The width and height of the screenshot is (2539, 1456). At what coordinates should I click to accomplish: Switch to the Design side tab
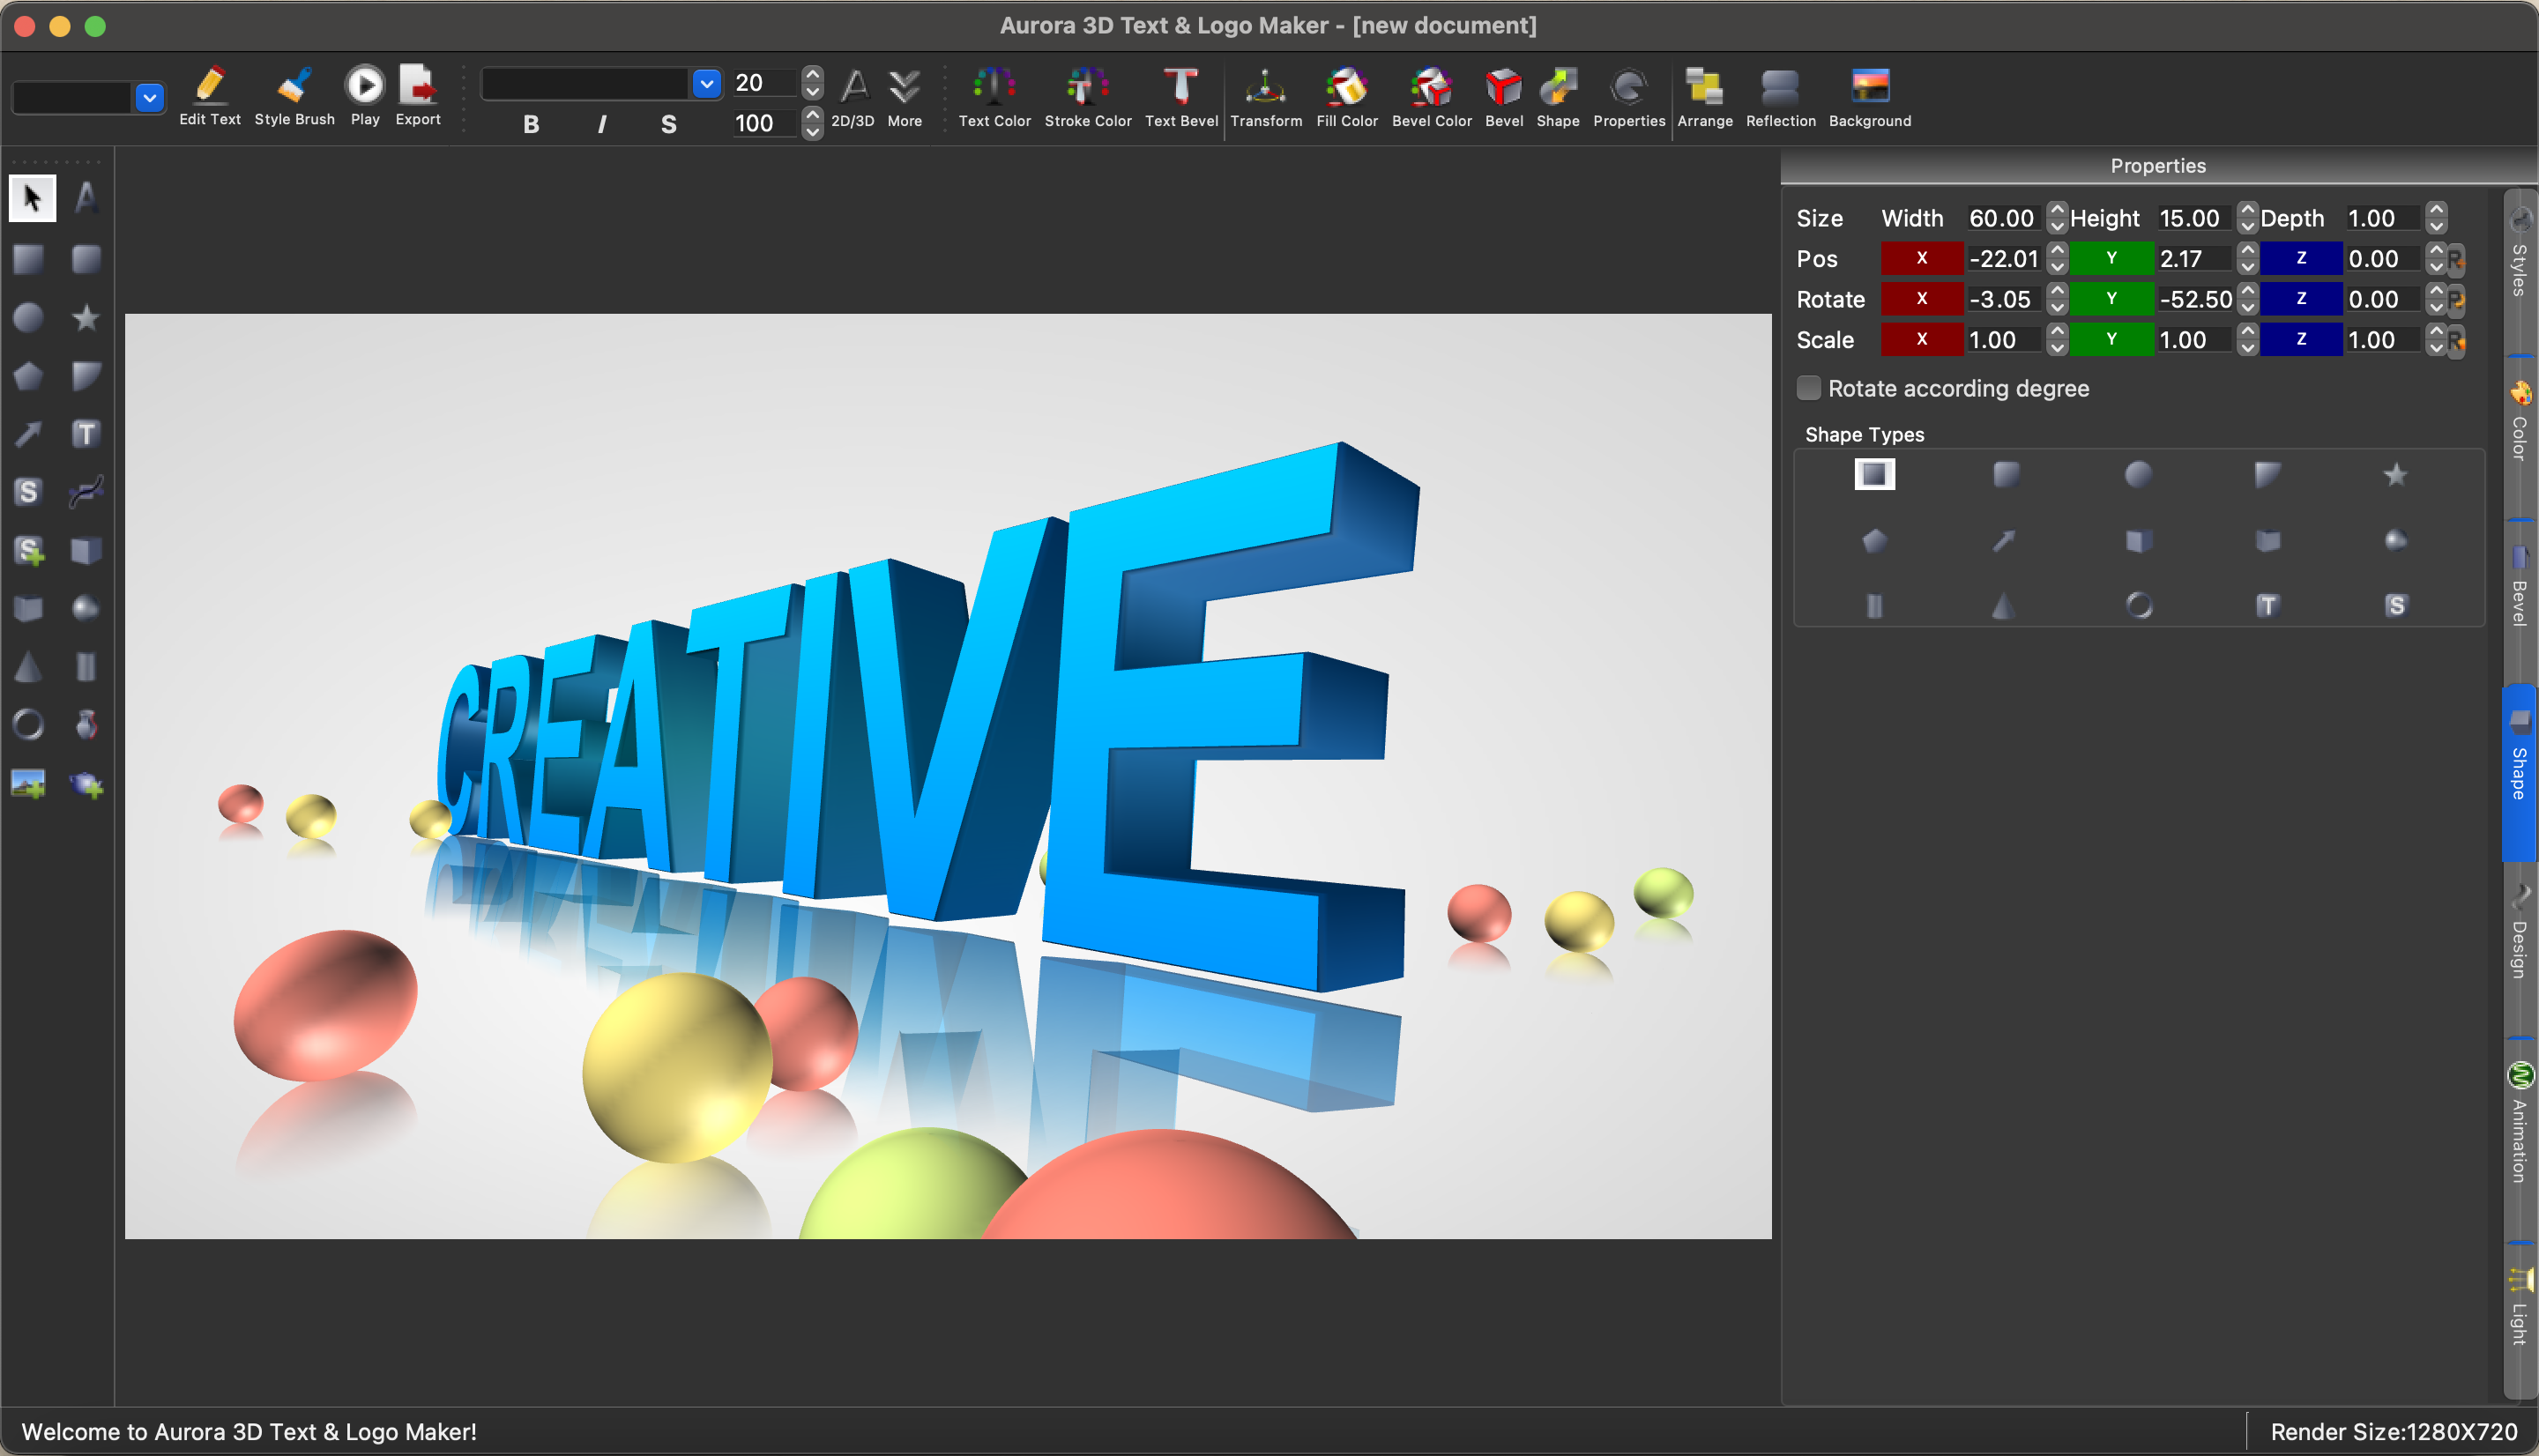(2520, 933)
